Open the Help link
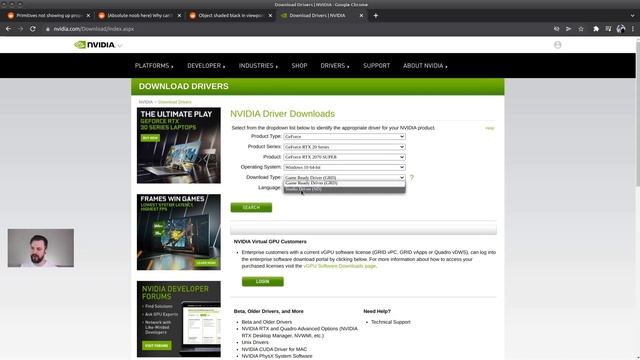 tap(489, 128)
